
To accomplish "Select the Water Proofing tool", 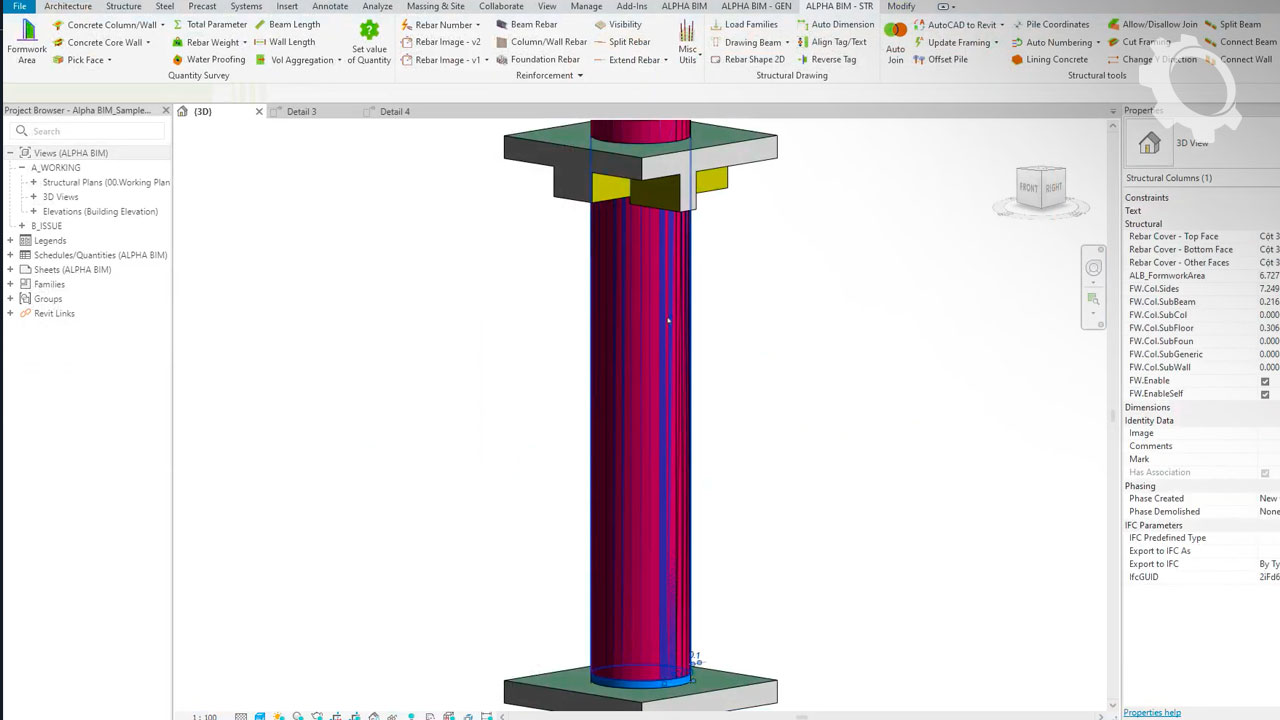I will (x=208, y=60).
